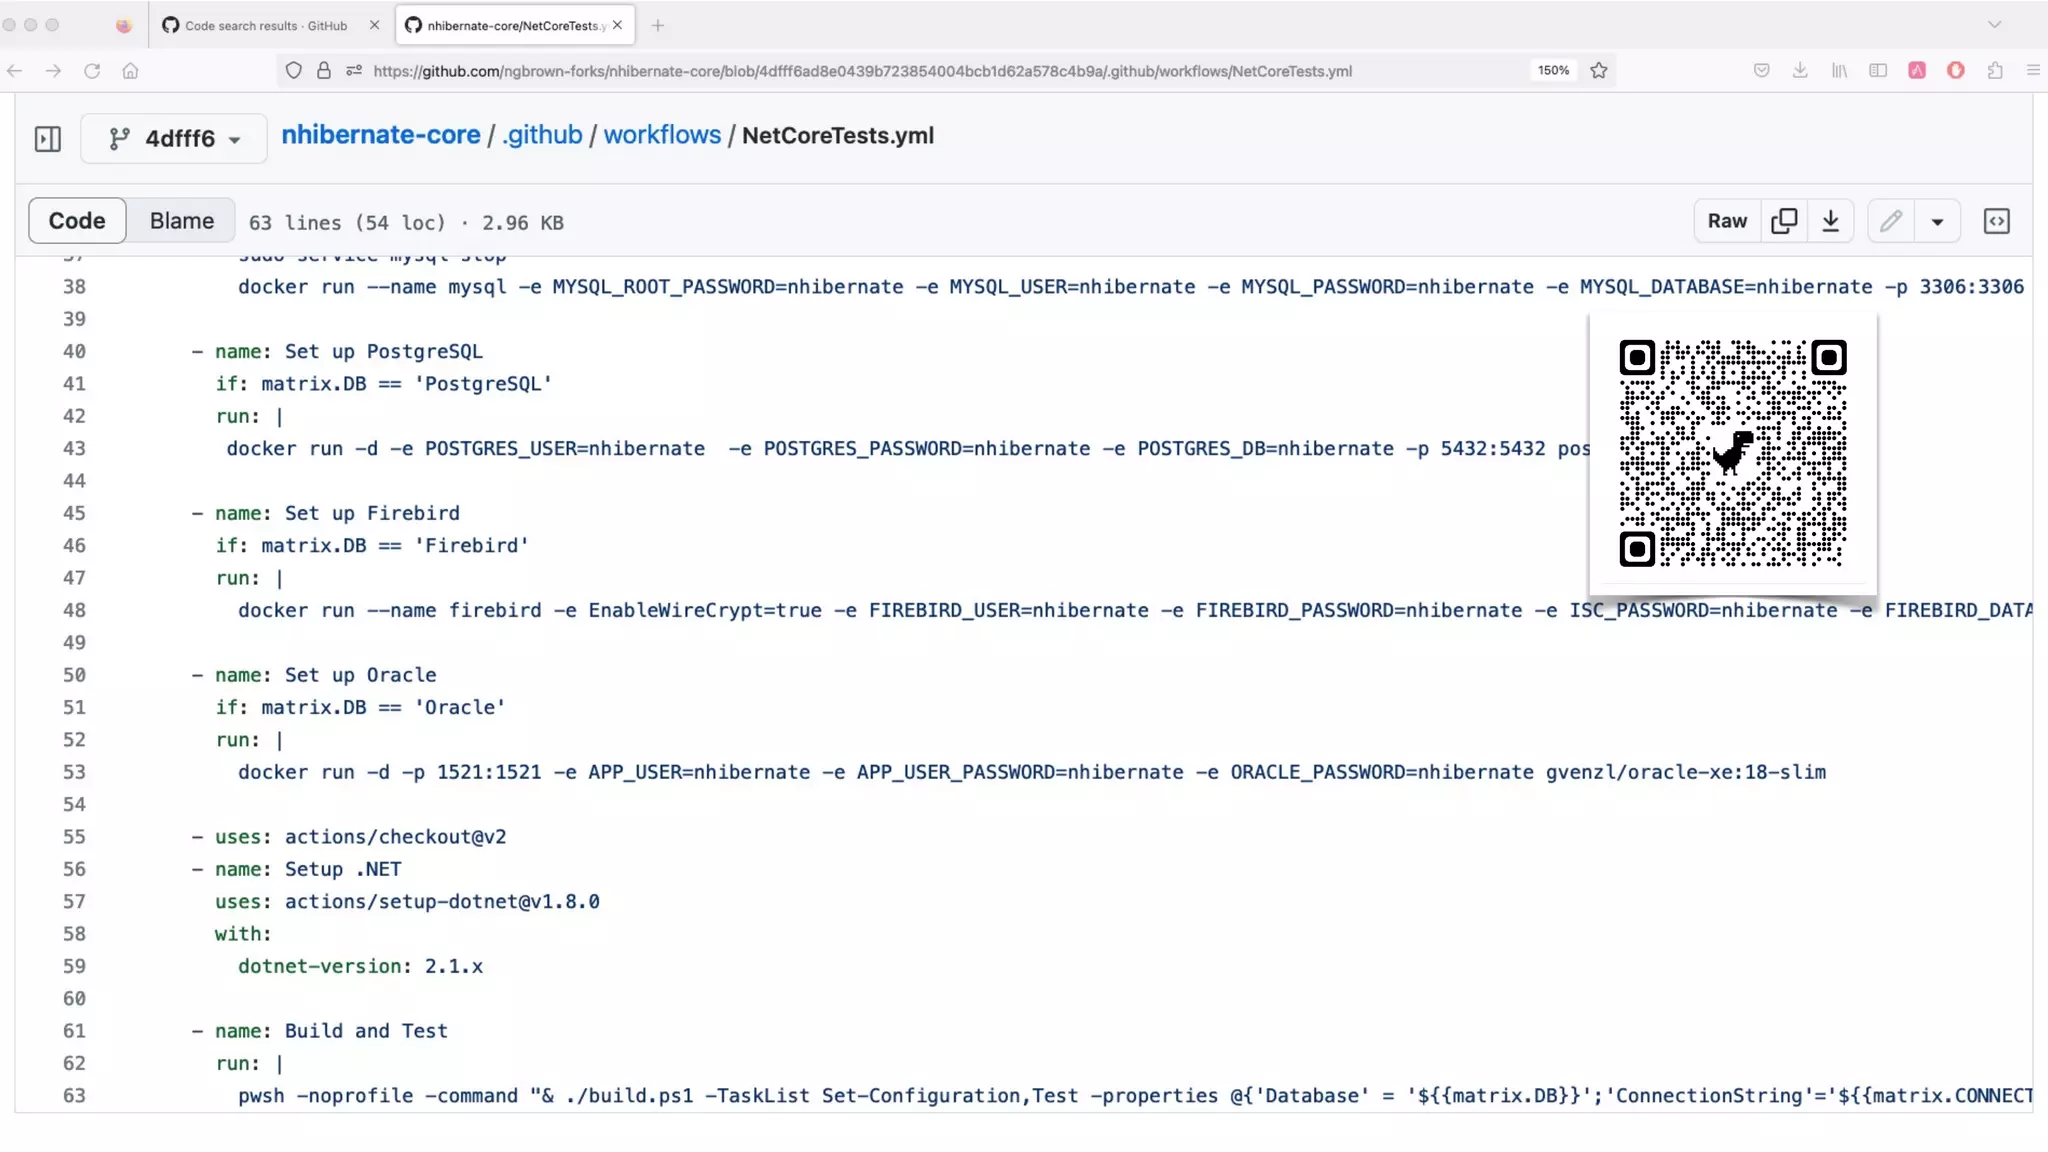
Task: Open the list all tabs chevron
Action: click(1994, 25)
